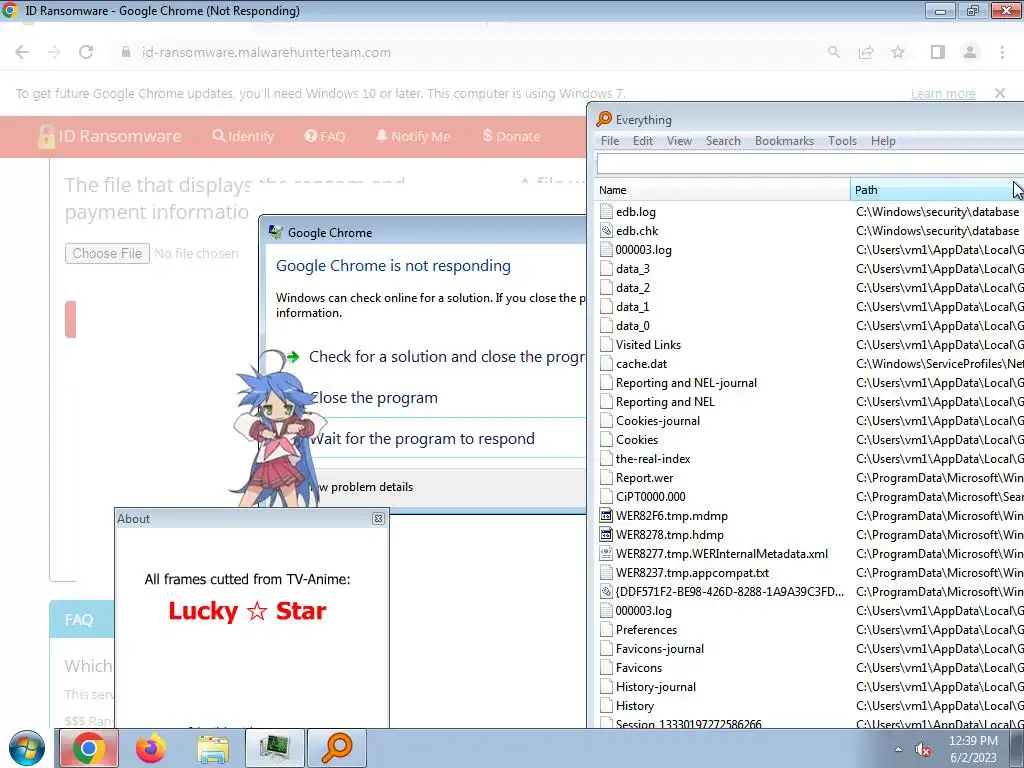
Task: Click the WER82F6.tmp.mdmp file icon
Action: pyautogui.click(x=606, y=515)
